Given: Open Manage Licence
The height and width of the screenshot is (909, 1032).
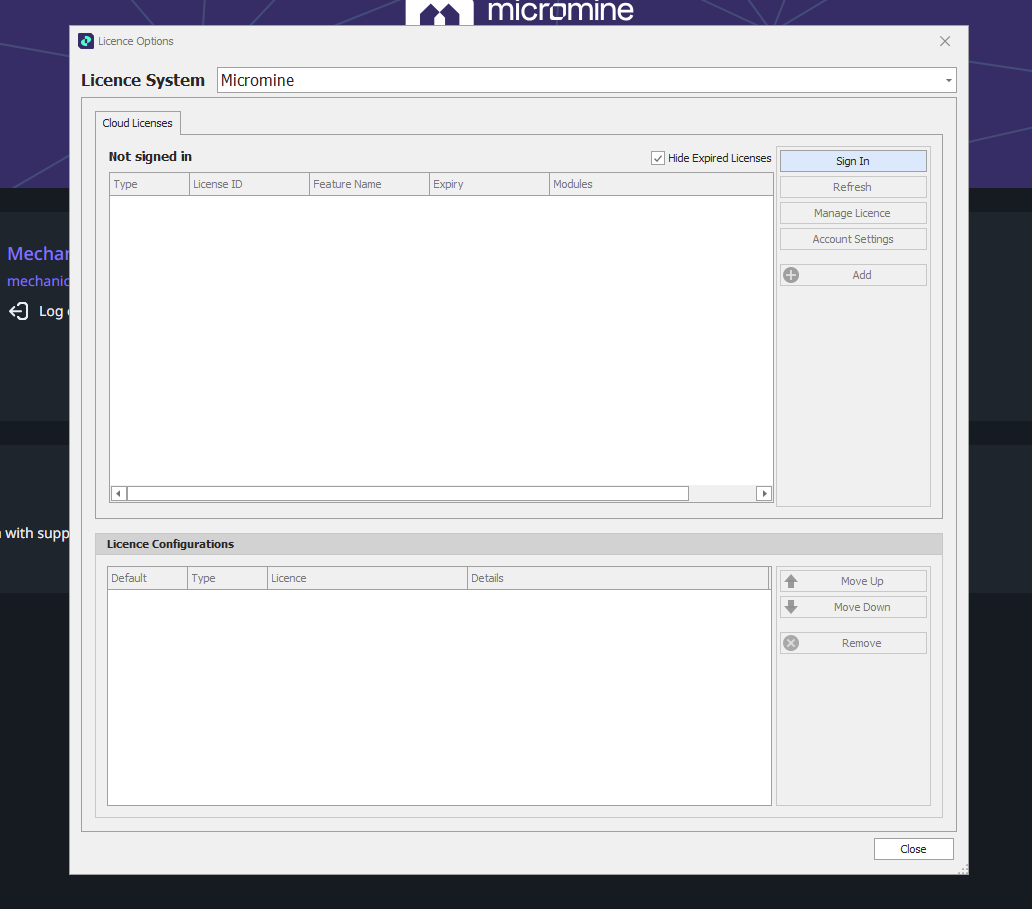Looking at the screenshot, I should pyautogui.click(x=853, y=213).
